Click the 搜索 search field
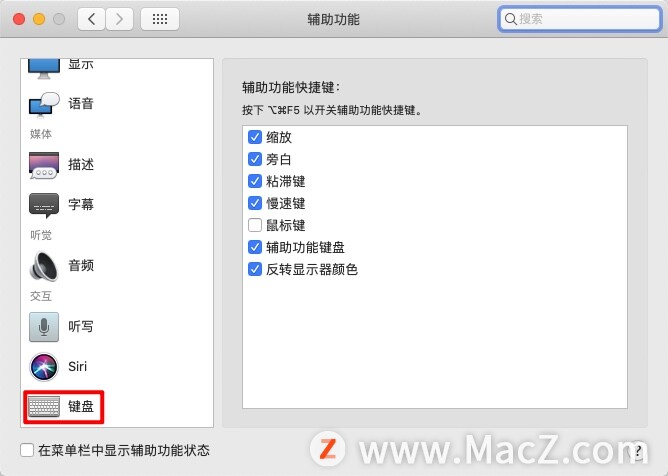668x476 pixels. tap(579, 19)
